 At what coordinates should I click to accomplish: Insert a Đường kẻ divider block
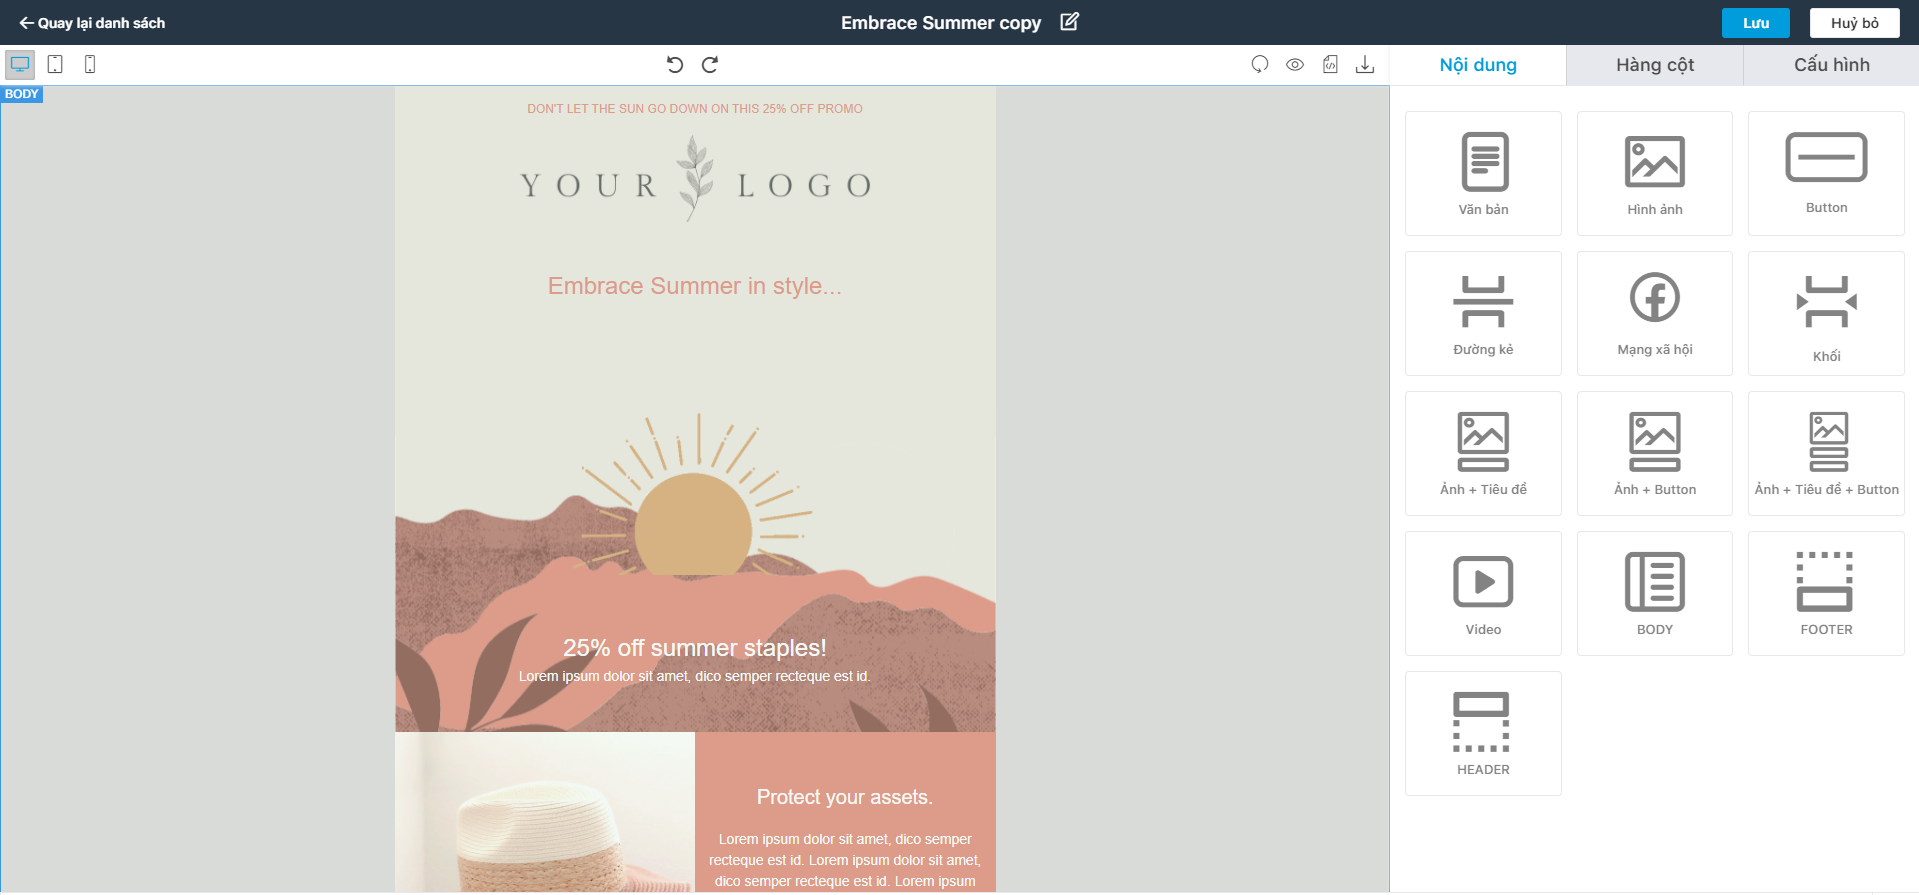[1483, 314]
